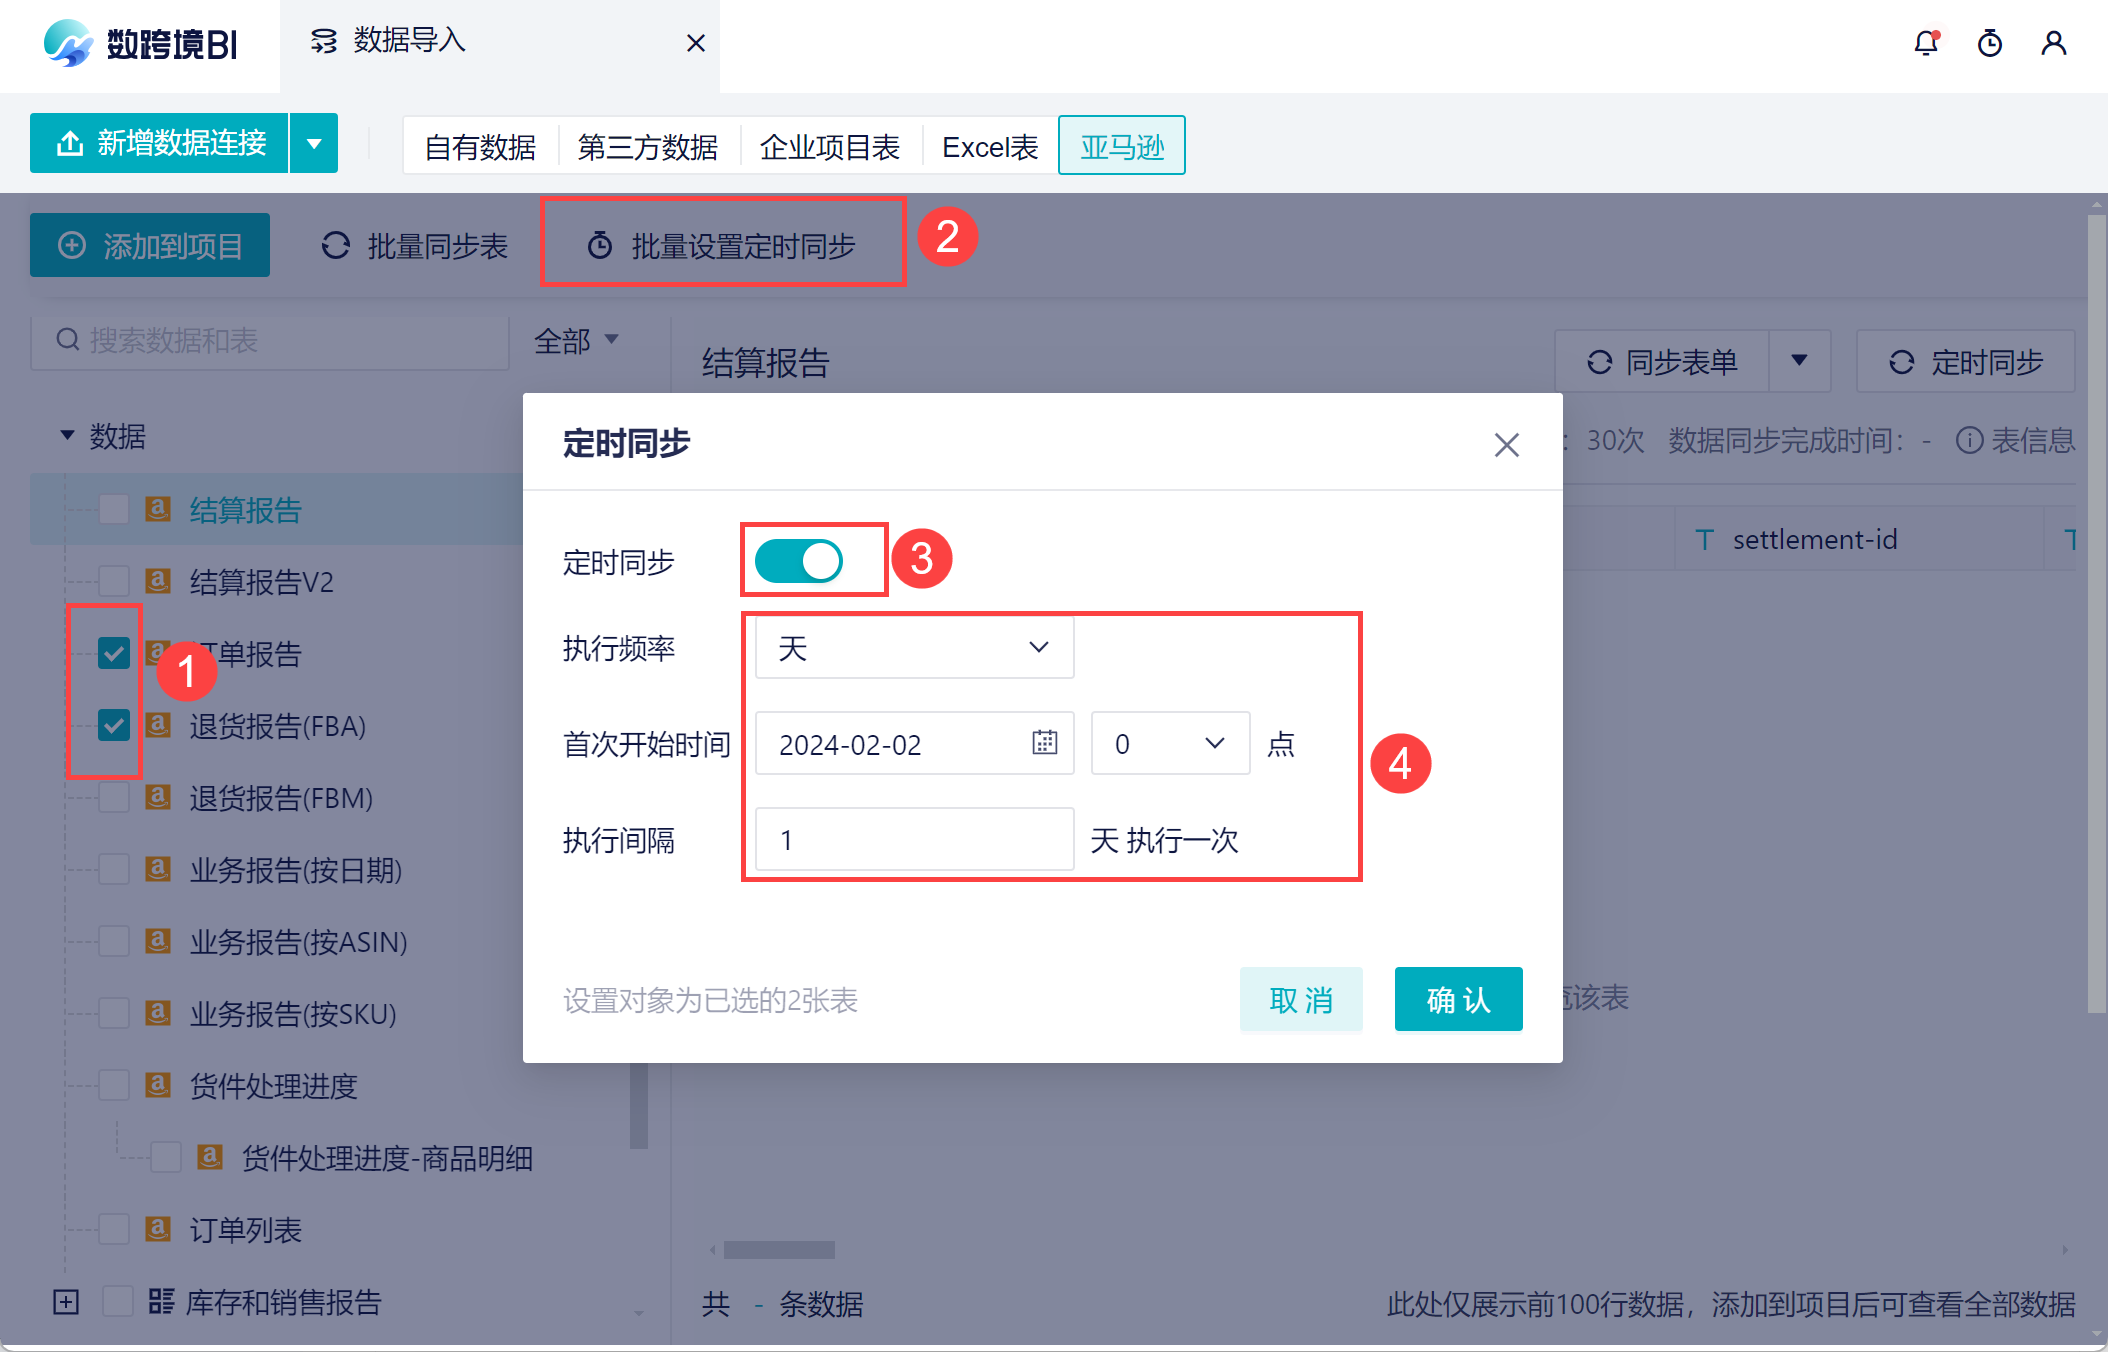Switch to the Excel表 tab
Viewport: 2108px width, 1352px height.
[x=989, y=147]
